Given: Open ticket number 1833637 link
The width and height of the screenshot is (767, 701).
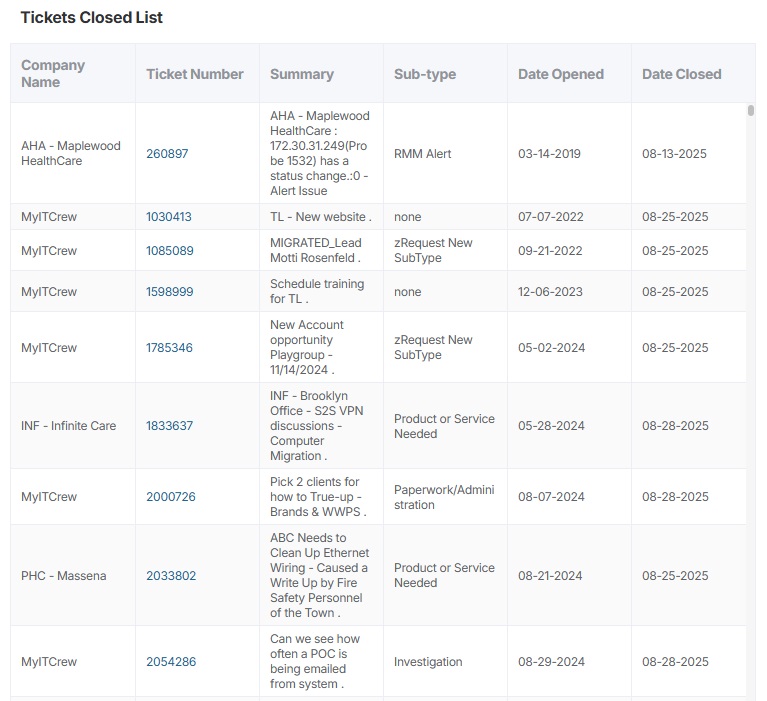Looking at the screenshot, I should click(169, 426).
